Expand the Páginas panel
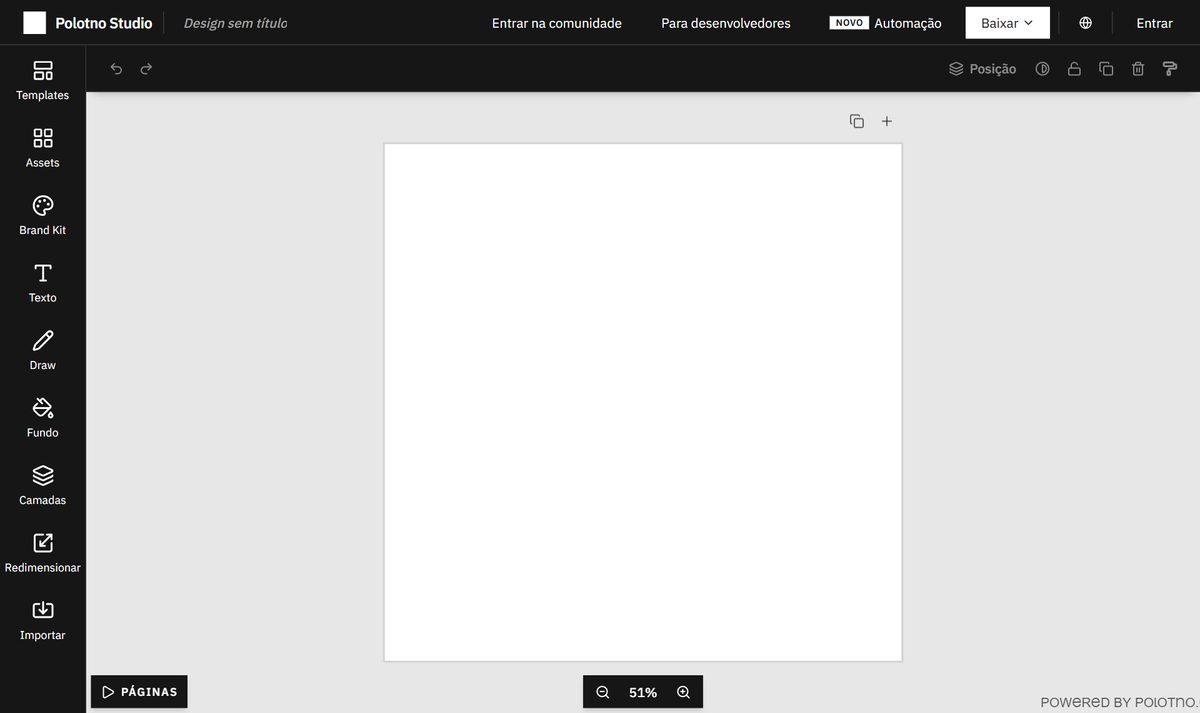The image size is (1200, 713). 139,692
